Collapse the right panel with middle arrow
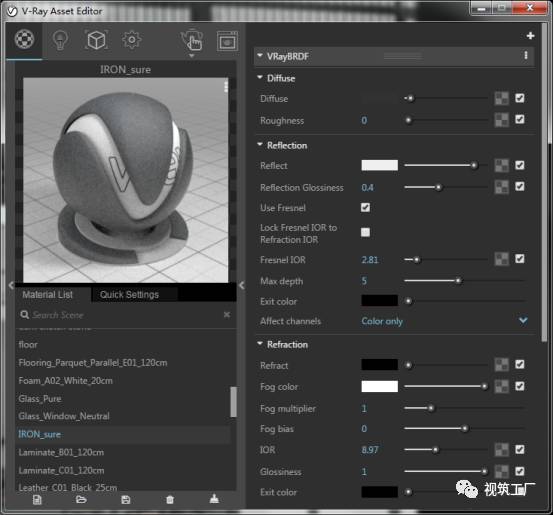Screen dimensions: 554x515 tap(242, 285)
